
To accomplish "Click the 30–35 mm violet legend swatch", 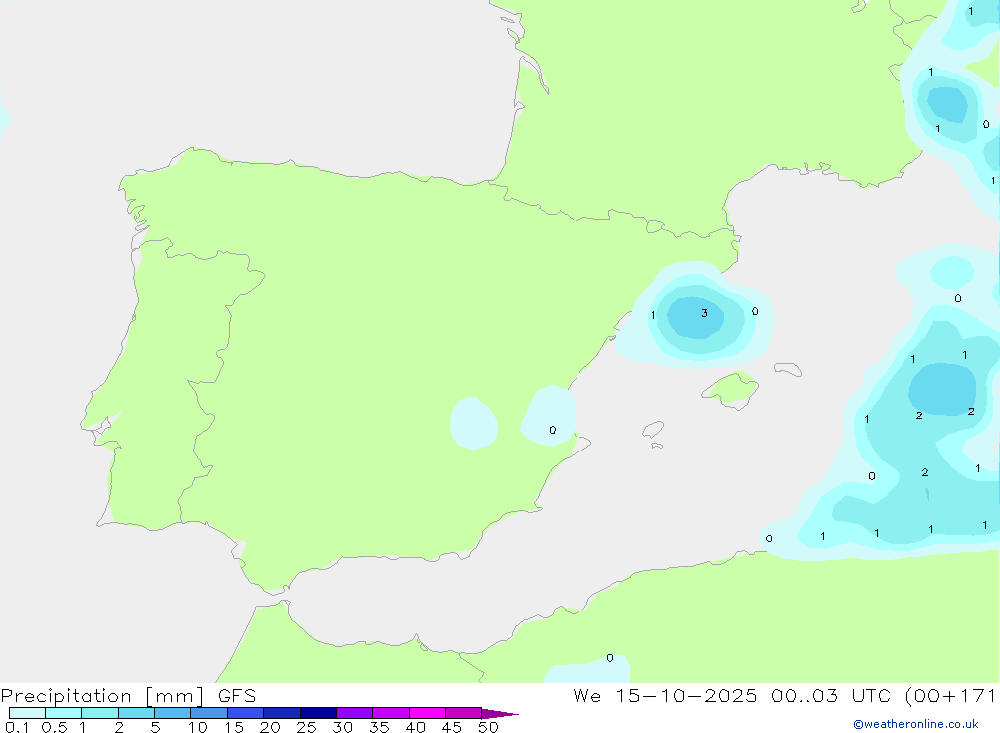I will point(354,713).
